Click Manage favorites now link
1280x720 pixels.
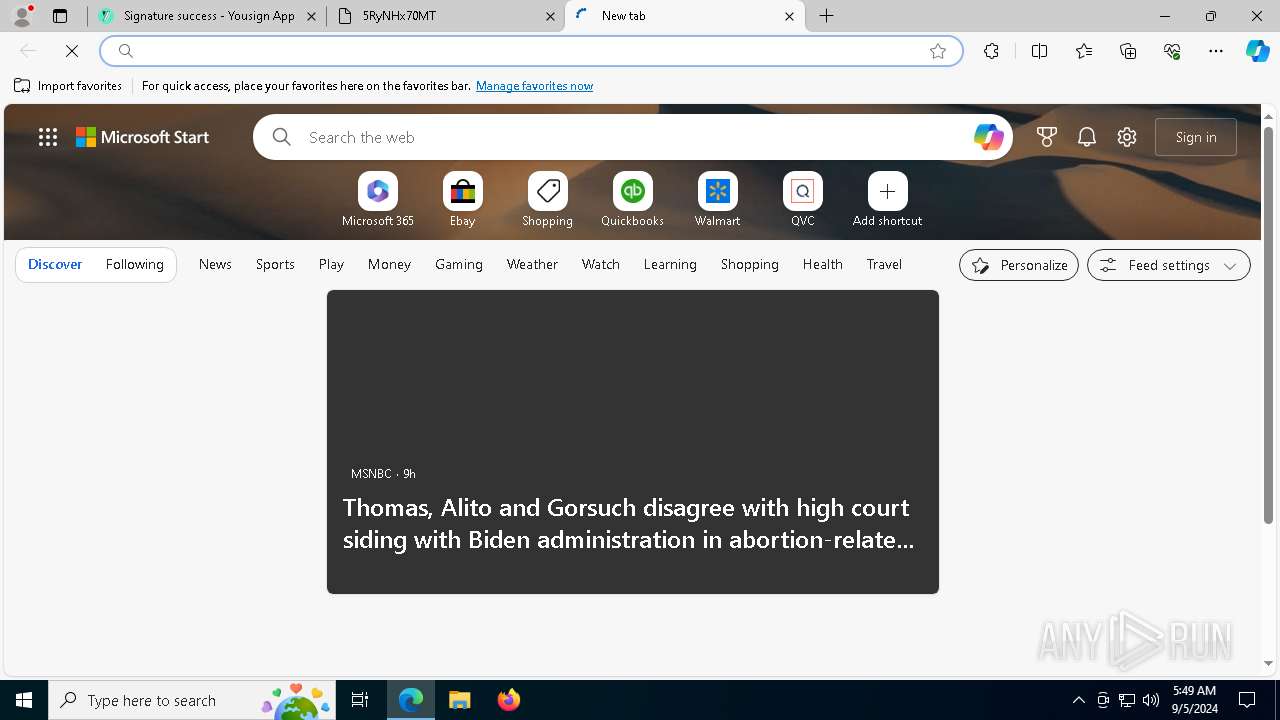tap(534, 86)
